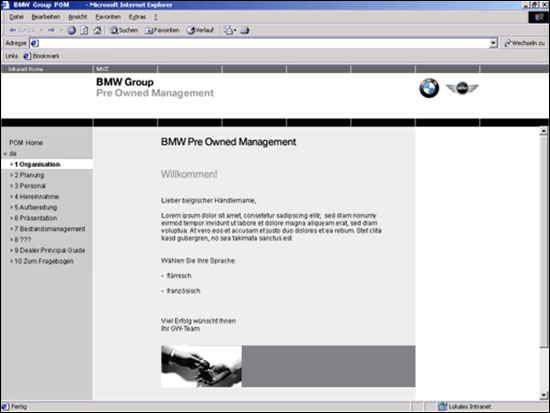Click the Forward arrow toolbar button
The height and width of the screenshot is (413, 550).
(x=51, y=30)
